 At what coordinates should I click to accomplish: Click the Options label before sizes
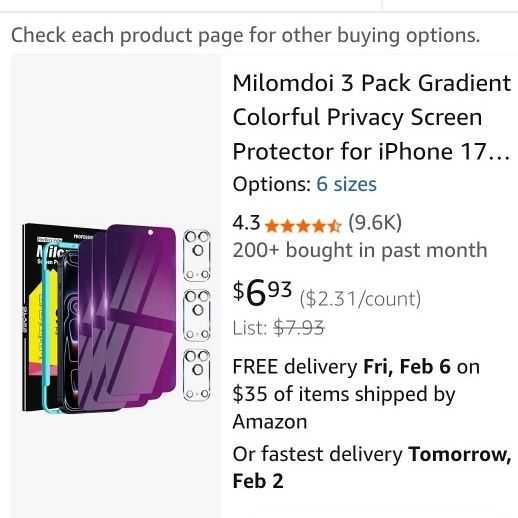point(272,184)
